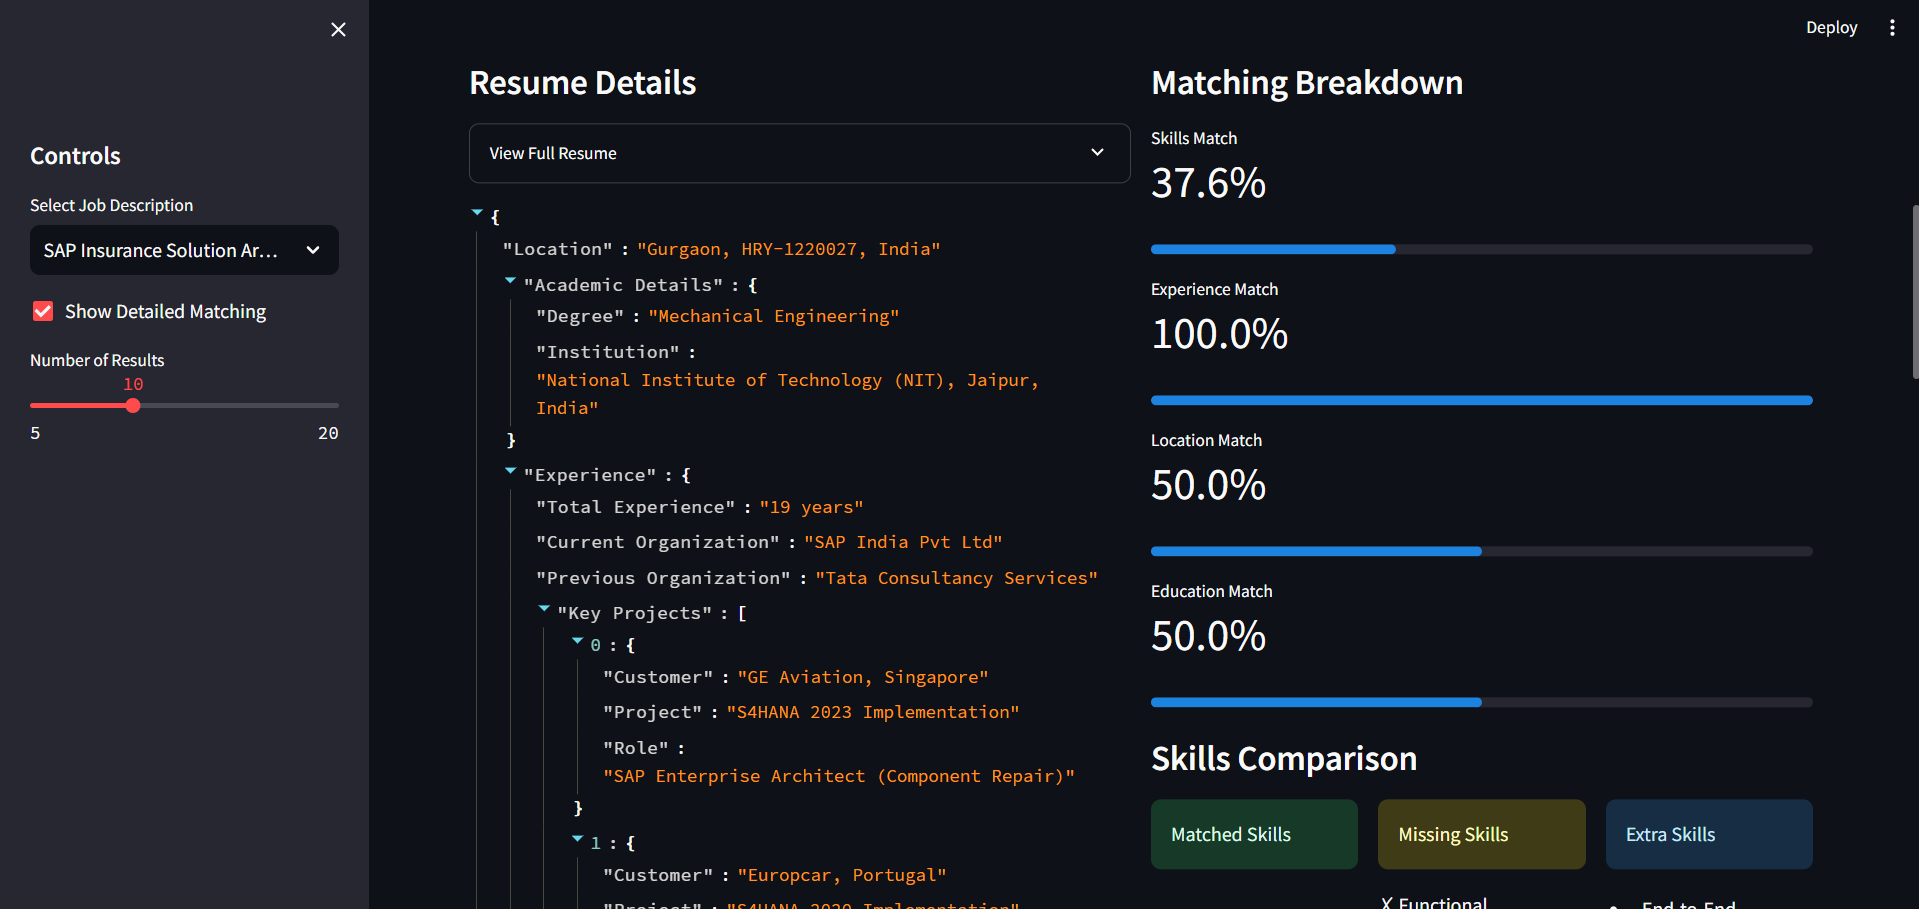Click the Experience Match progress bar
This screenshot has width=1919, height=909.
pos(1481,400)
